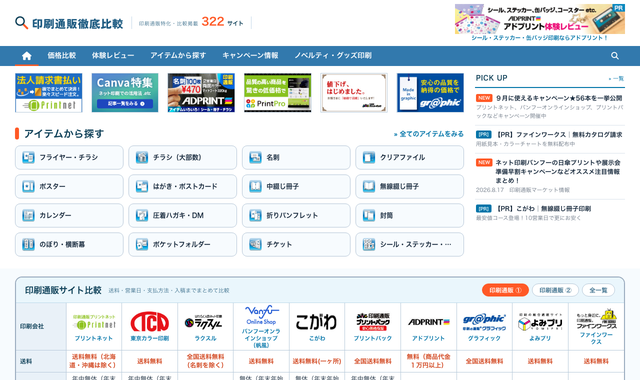Click 全てのアイテムをみる link

(x=429, y=134)
